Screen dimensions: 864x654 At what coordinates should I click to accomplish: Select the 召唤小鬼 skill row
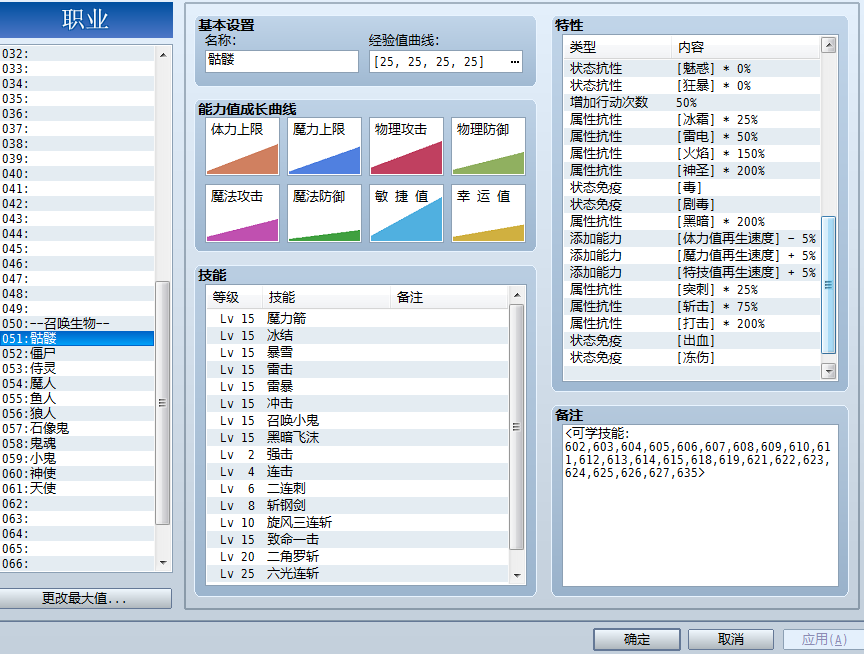point(357,420)
